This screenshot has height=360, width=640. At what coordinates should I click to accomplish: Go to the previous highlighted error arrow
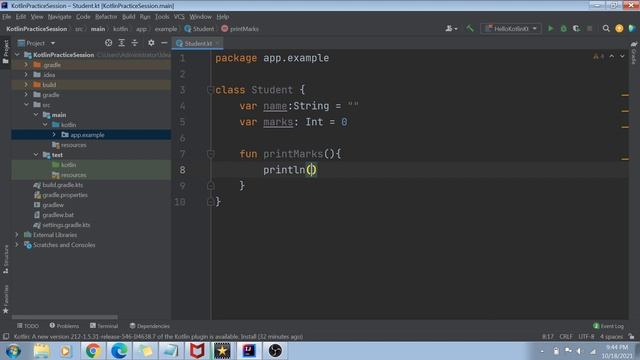(611, 57)
